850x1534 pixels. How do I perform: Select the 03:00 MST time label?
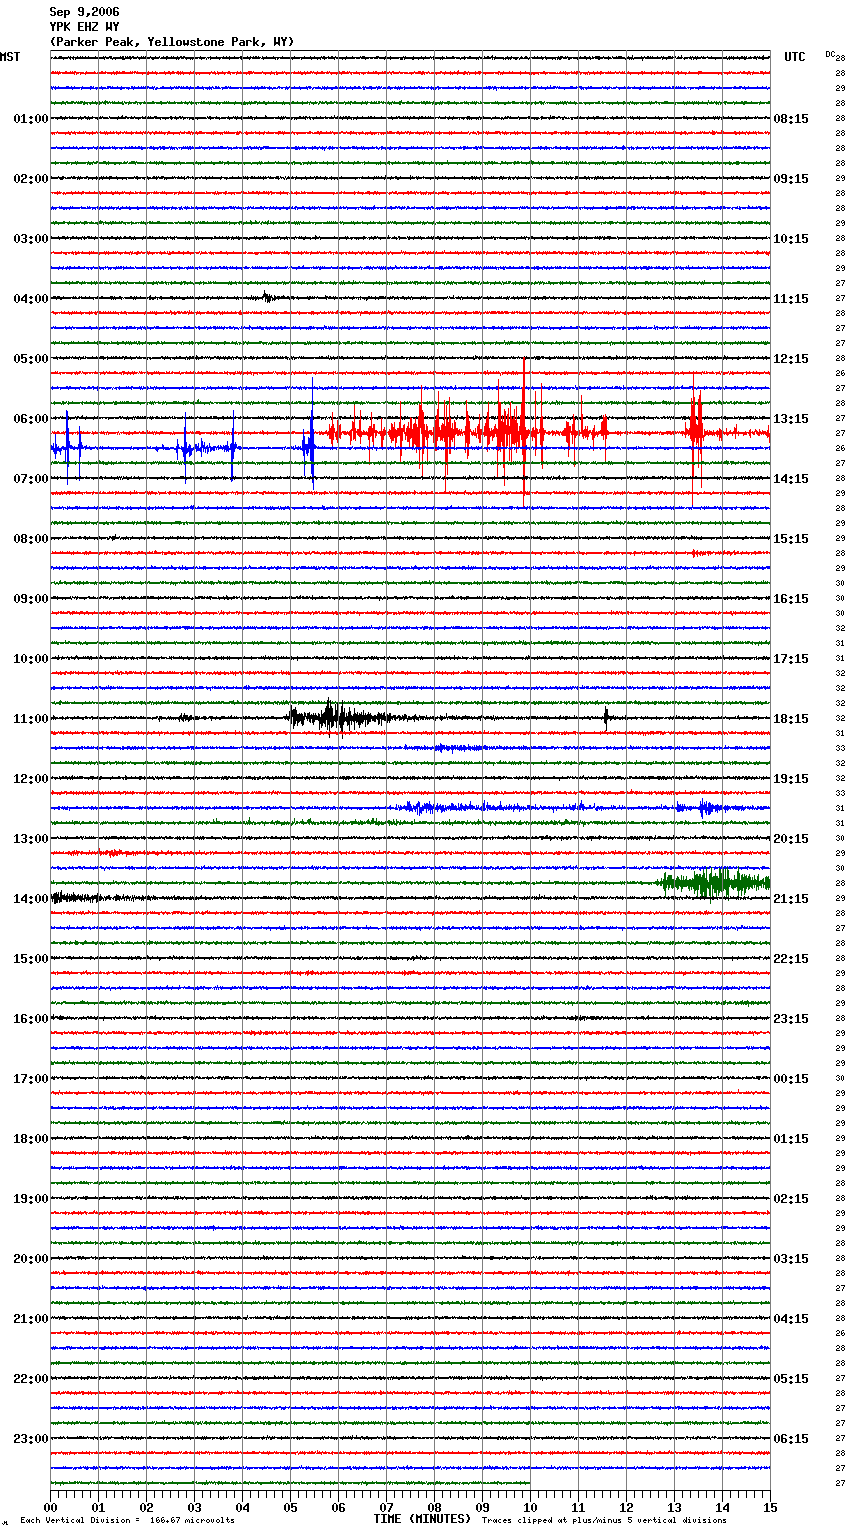click(x=31, y=239)
